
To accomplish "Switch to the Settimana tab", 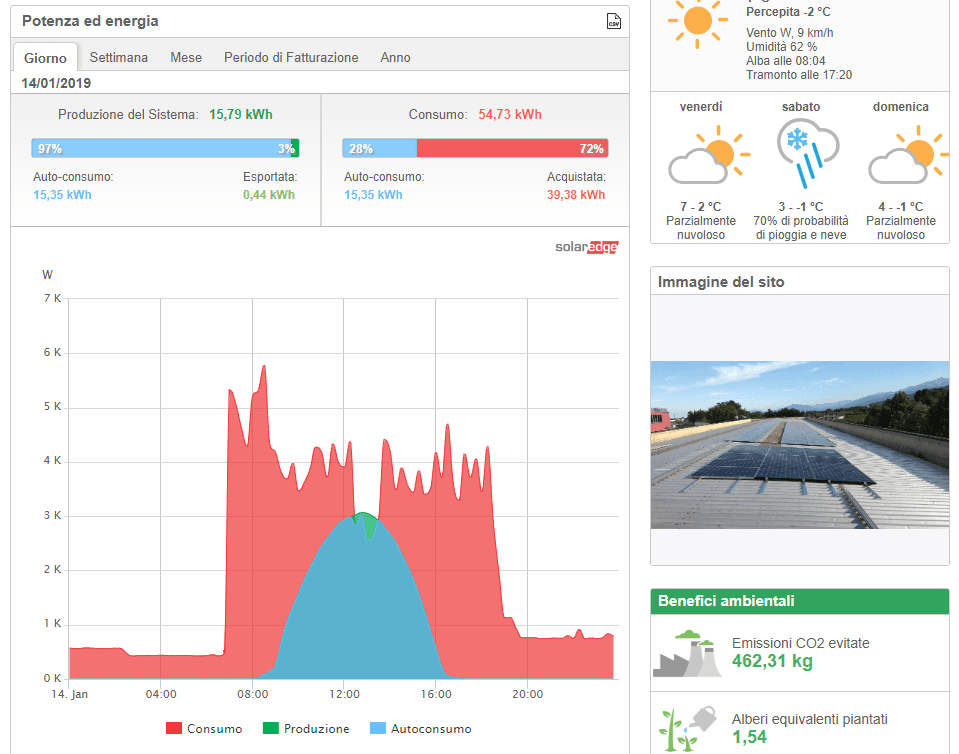I will 119,57.
